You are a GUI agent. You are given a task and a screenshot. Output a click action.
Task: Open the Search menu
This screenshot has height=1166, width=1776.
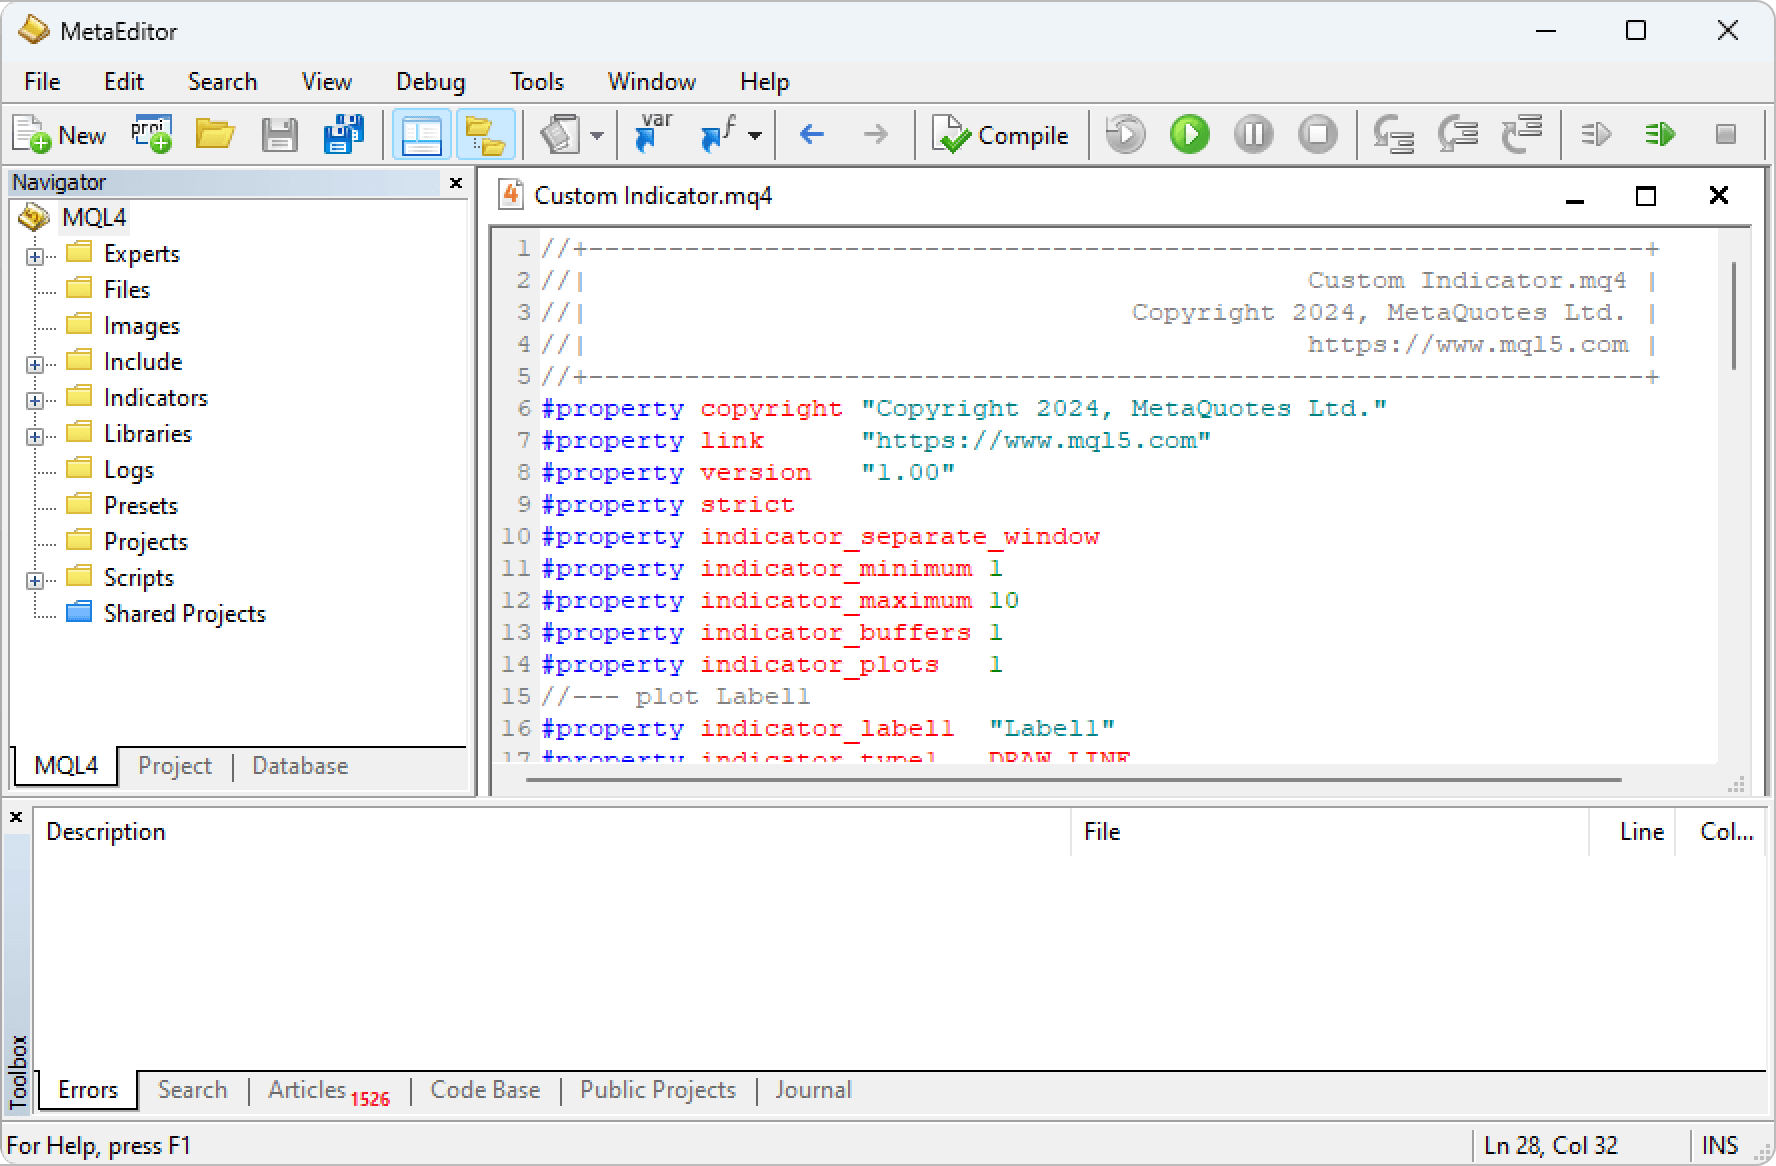pyautogui.click(x=222, y=82)
